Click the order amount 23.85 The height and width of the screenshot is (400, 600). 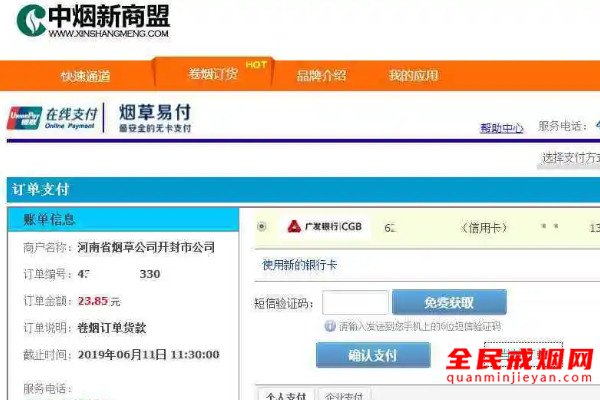pyautogui.click(x=93, y=301)
